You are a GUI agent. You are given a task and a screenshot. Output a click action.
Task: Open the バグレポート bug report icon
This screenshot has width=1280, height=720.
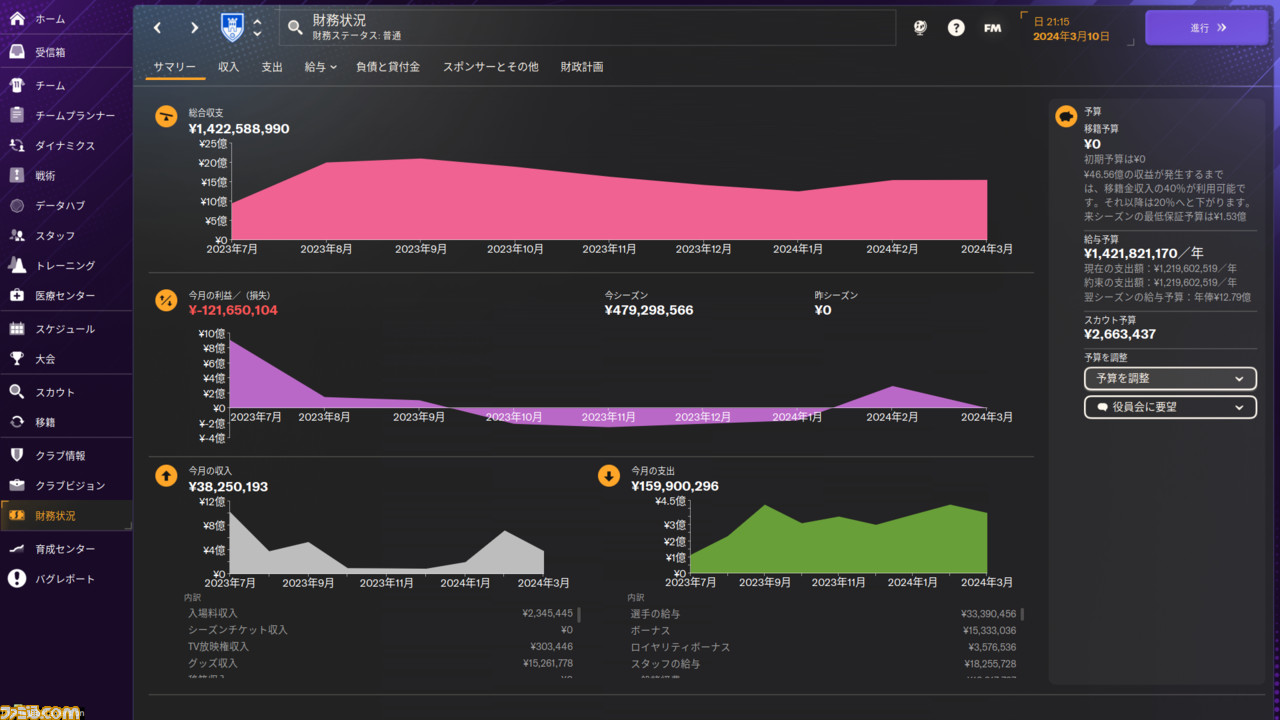point(17,578)
